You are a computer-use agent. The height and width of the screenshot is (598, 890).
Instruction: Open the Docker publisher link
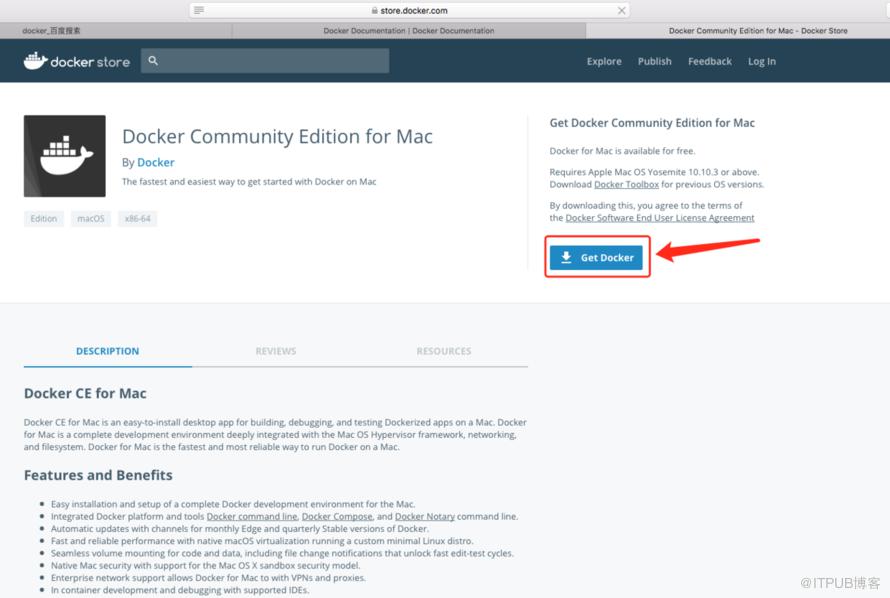156,162
